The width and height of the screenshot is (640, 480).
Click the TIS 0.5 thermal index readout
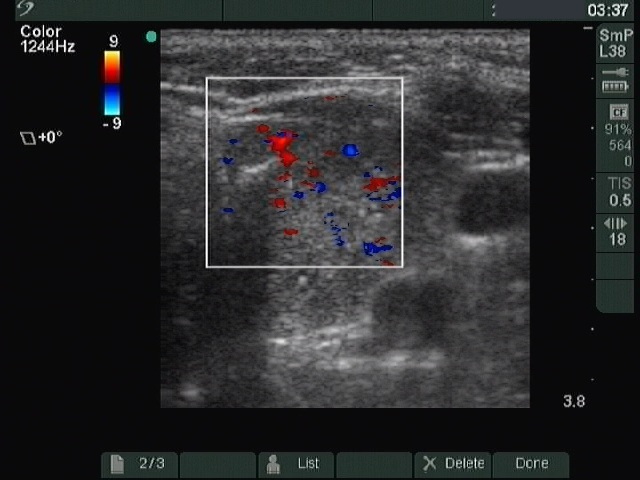click(619, 193)
